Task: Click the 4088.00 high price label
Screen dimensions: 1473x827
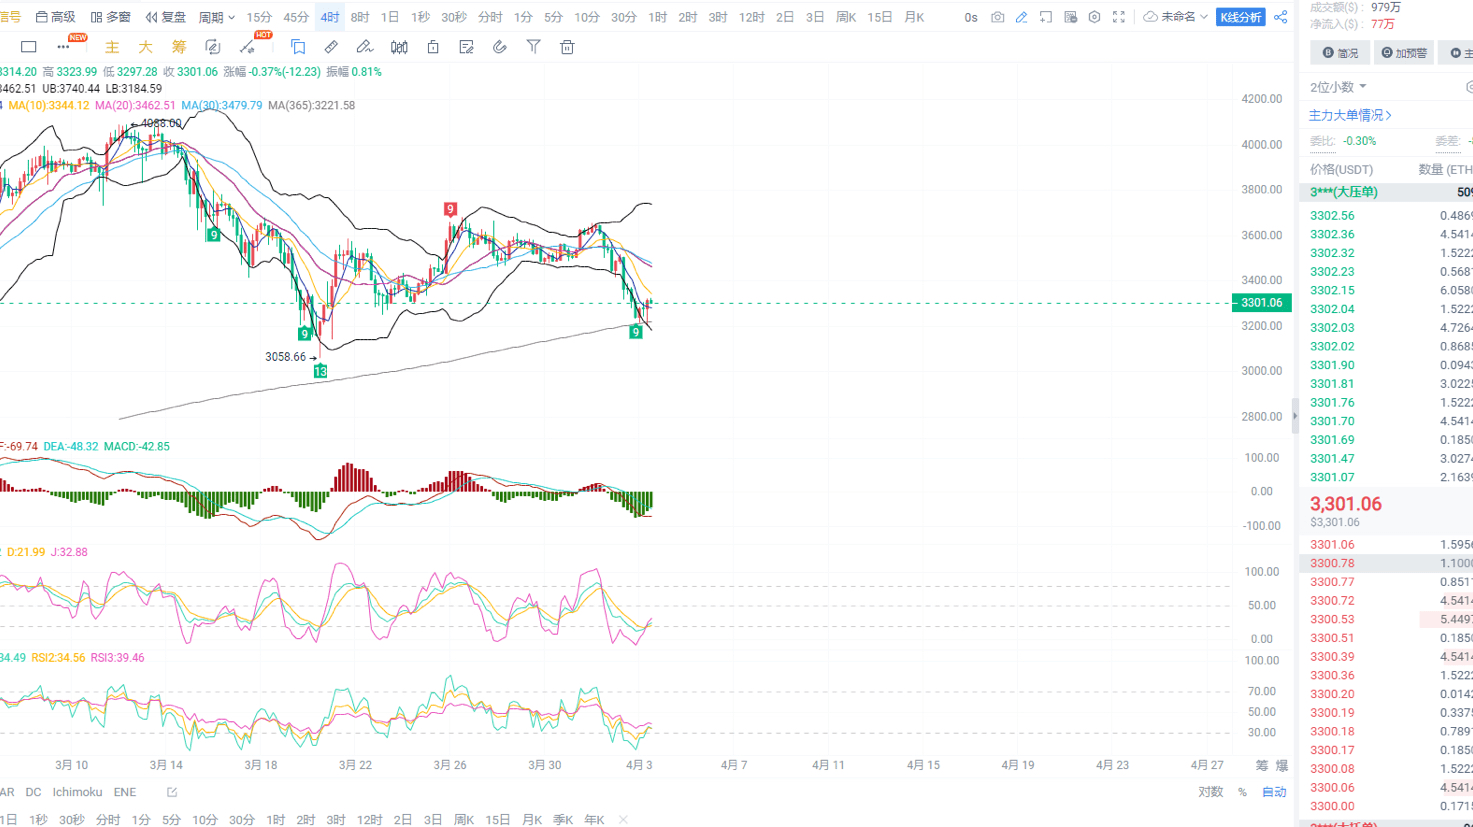Action: pos(161,124)
